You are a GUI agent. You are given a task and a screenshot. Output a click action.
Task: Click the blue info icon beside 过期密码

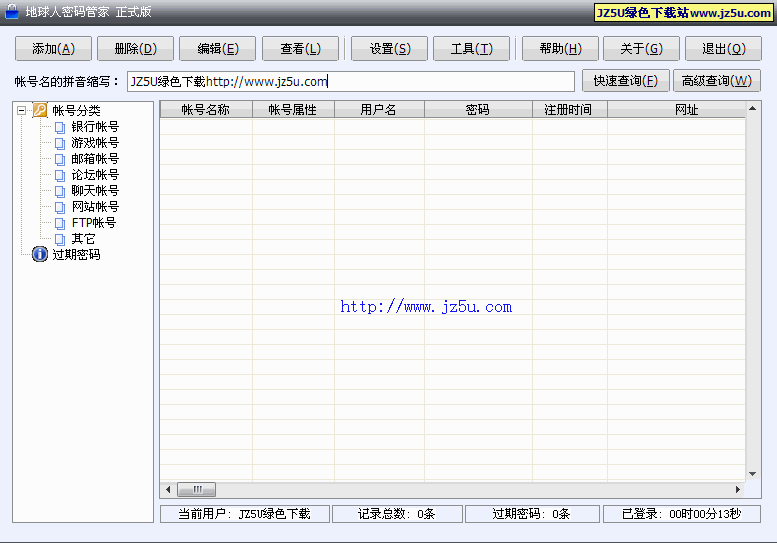click(x=40, y=254)
